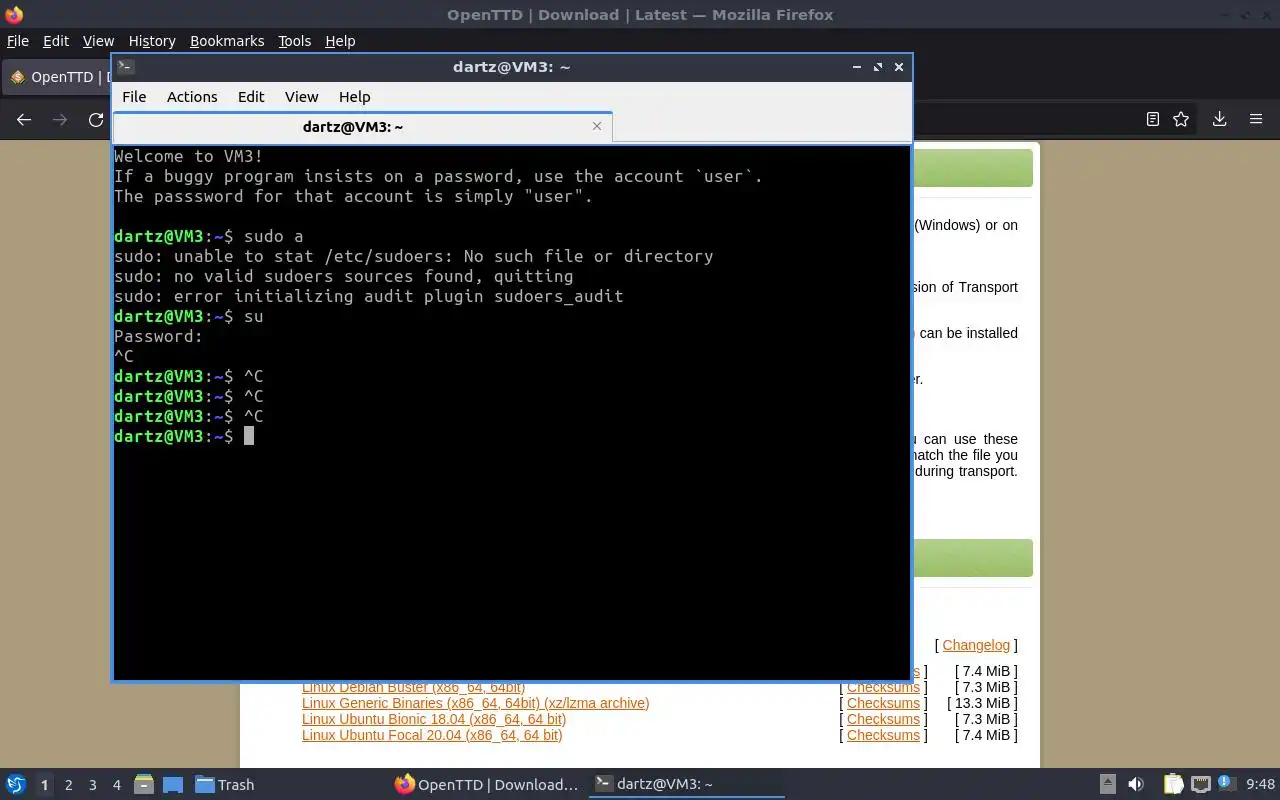Open Firefox File menu
The width and height of the screenshot is (1280, 800).
click(x=18, y=41)
